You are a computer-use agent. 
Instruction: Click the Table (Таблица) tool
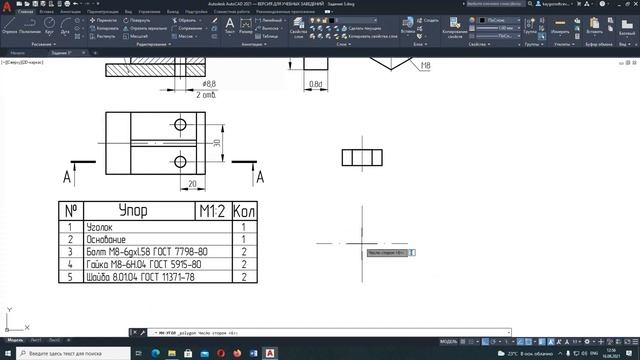coord(267,36)
